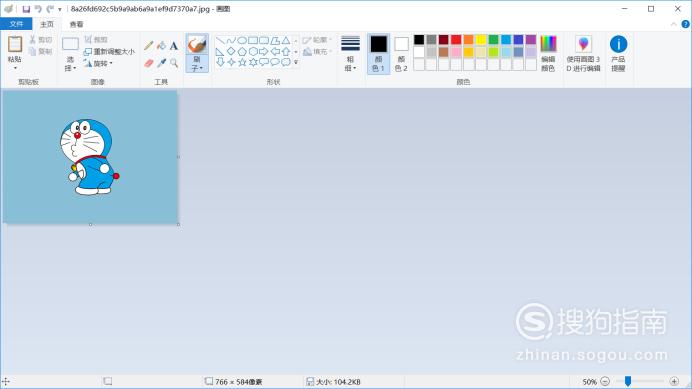This screenshot has width=692, height=389.
Task: Open Customize Quick Access Toolbar arrow
Action: (60, 9)
